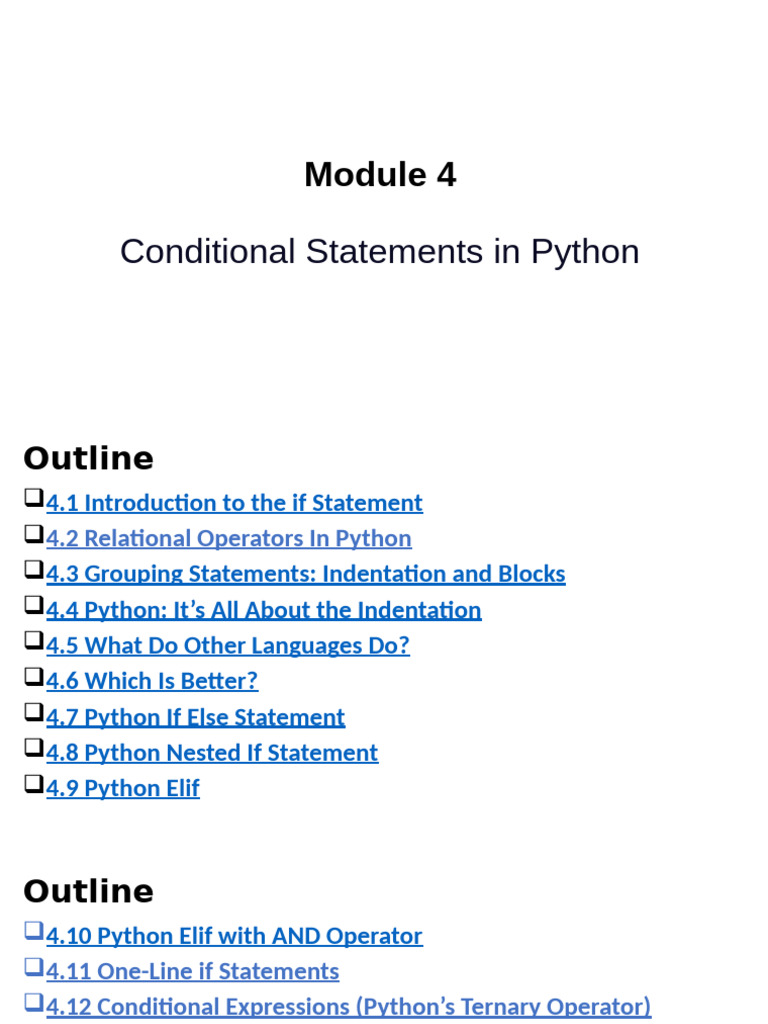This screenshot has height=1024, width=768.
Task: Open the 4.6 Which Is Better? link
Action: pyautogui.click(x=151, y=681)
